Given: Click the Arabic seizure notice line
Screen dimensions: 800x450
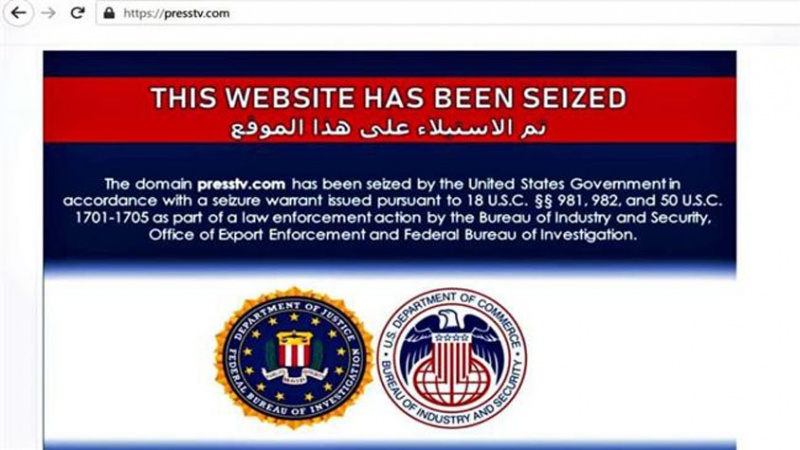Looking at the screenshot, I should click(x=389, y=128).
